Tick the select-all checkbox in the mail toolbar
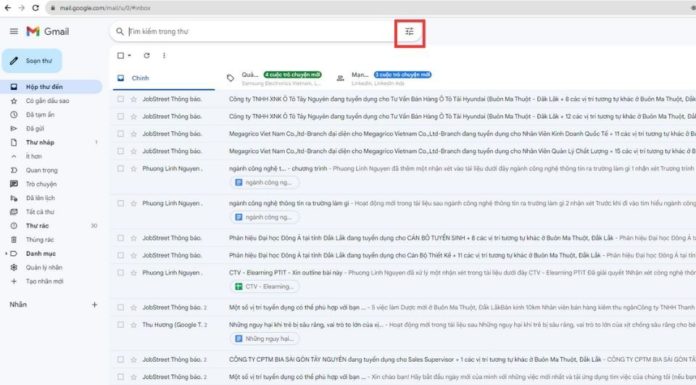Screen dimensions: 696x385 [120, 56]
